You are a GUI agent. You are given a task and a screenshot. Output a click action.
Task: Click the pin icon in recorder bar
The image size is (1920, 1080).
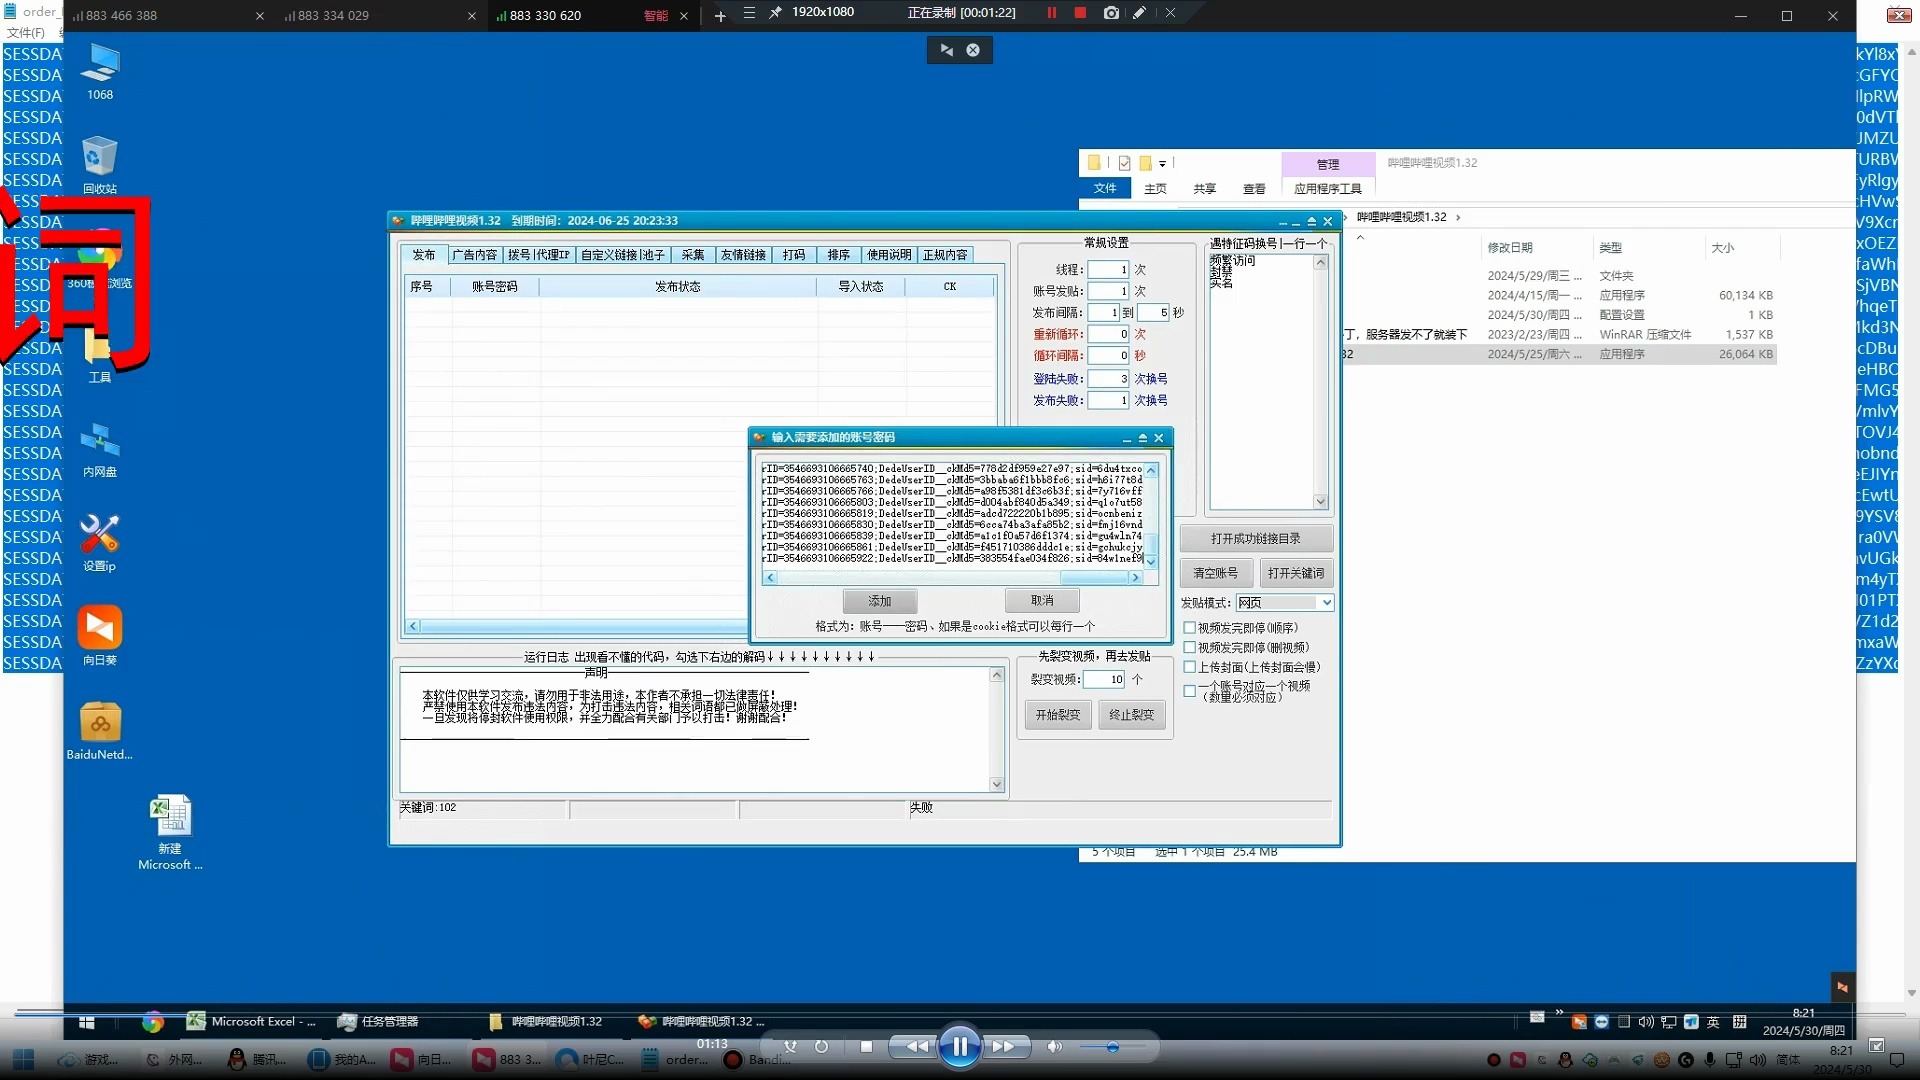pyautogui.click(x=775, y=13)
